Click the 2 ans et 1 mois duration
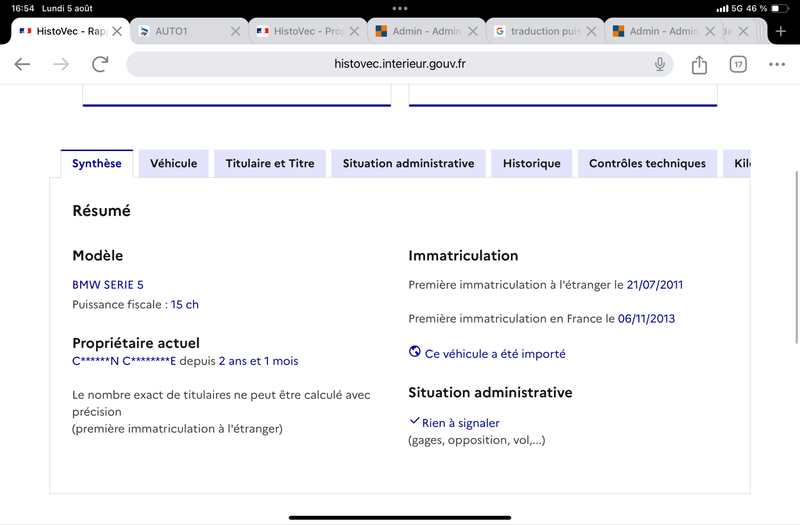Screen dimensions: 800x525 [x=258, y=361]
